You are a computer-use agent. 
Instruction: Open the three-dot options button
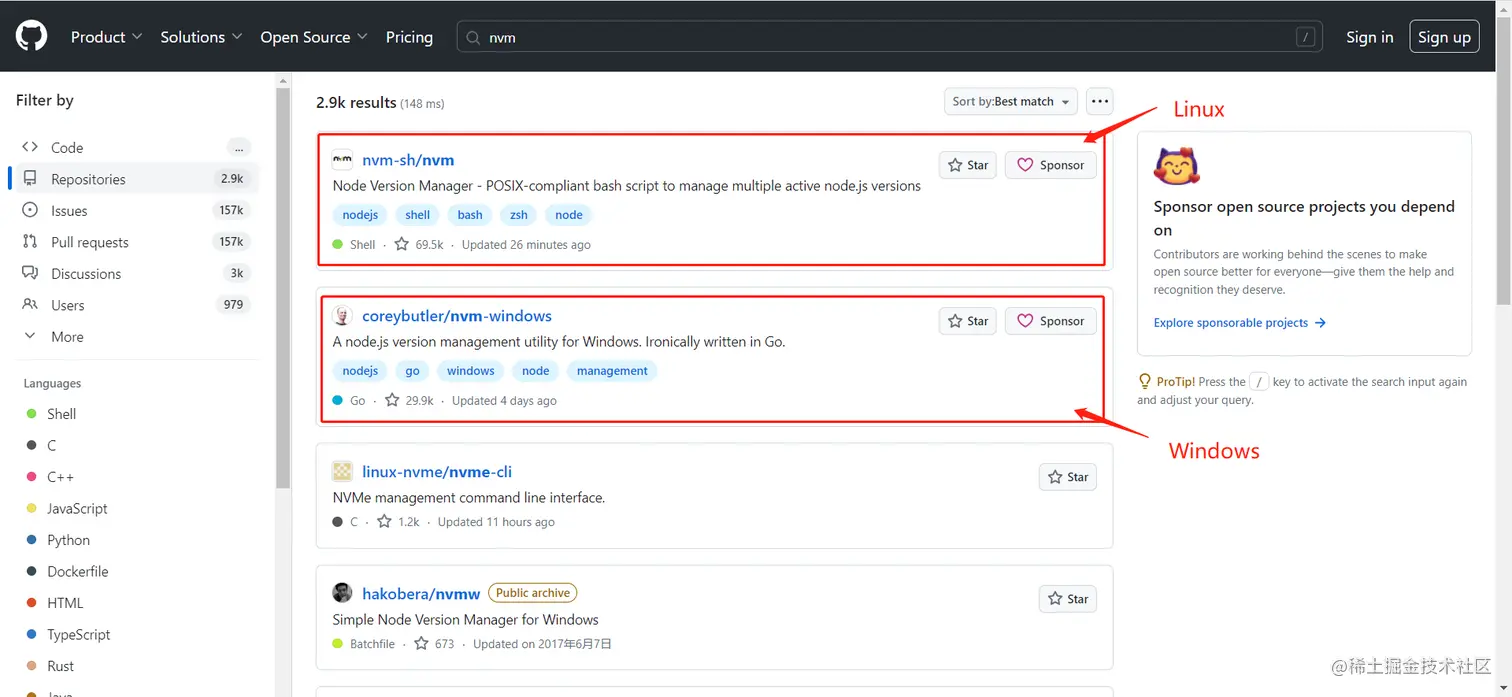[x=1100, y=101]
